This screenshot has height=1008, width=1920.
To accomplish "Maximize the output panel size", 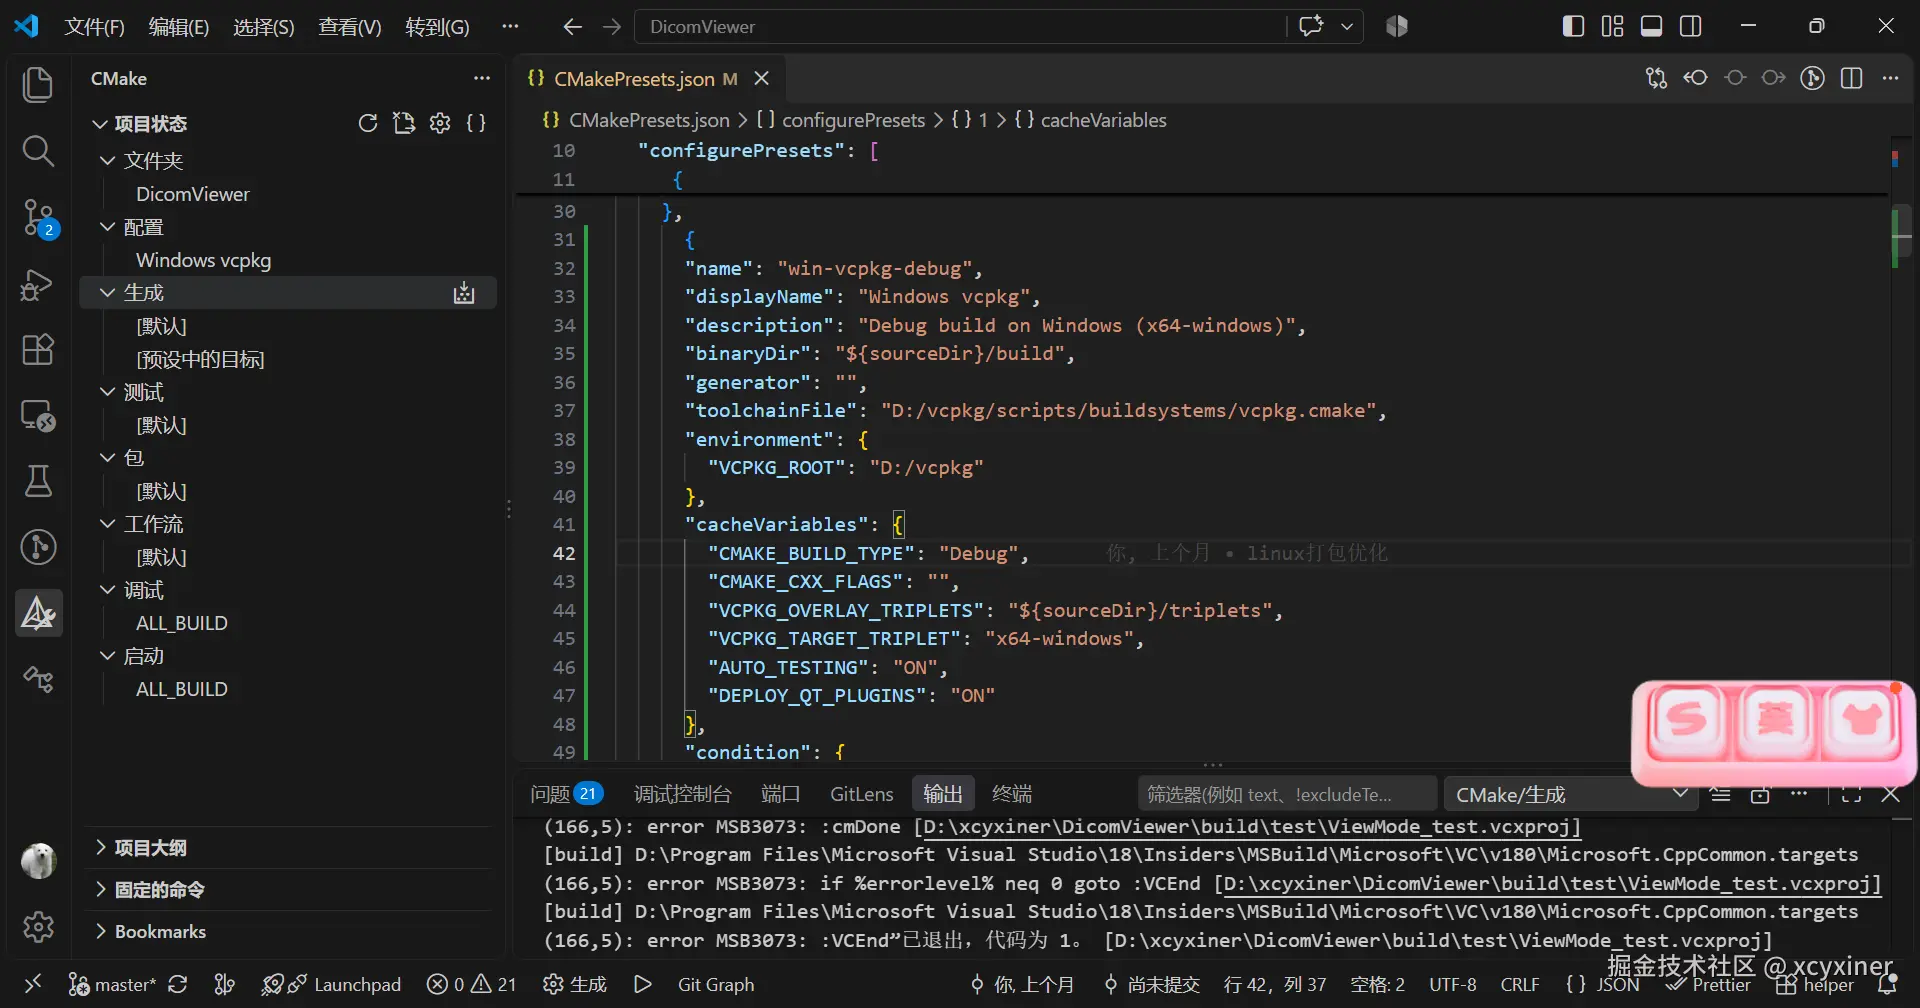I will coord(1851,795).
